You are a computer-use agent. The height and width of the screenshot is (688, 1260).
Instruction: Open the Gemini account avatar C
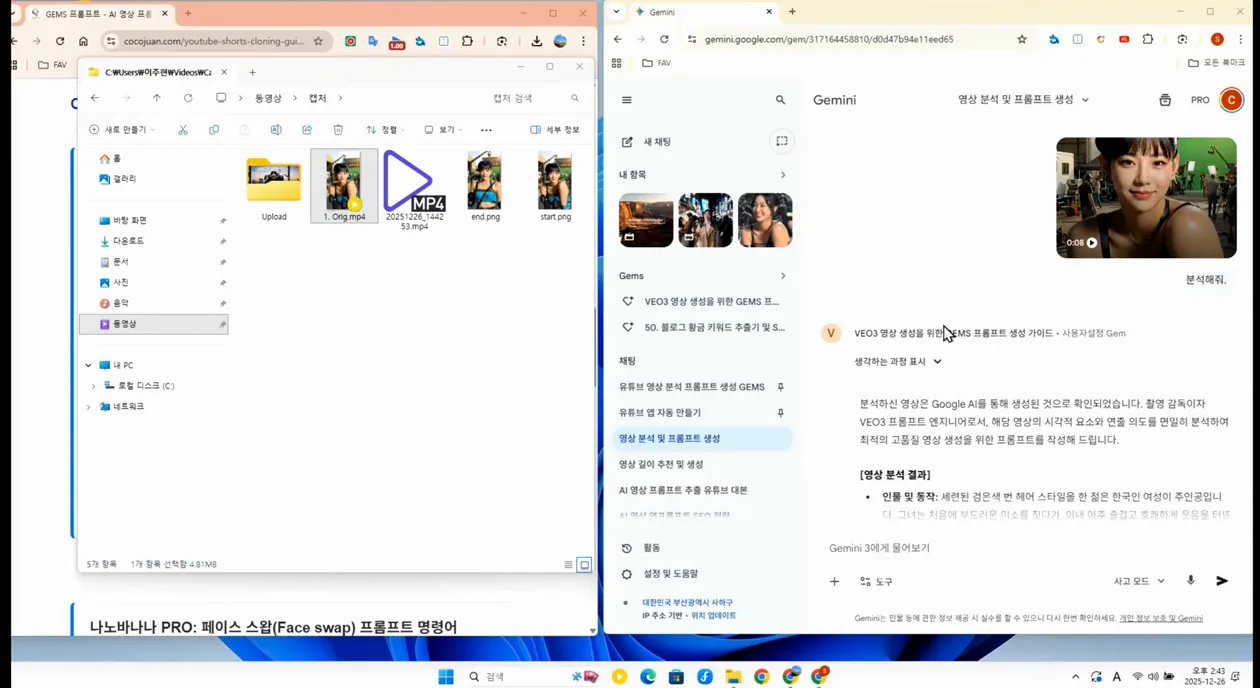1232,100
